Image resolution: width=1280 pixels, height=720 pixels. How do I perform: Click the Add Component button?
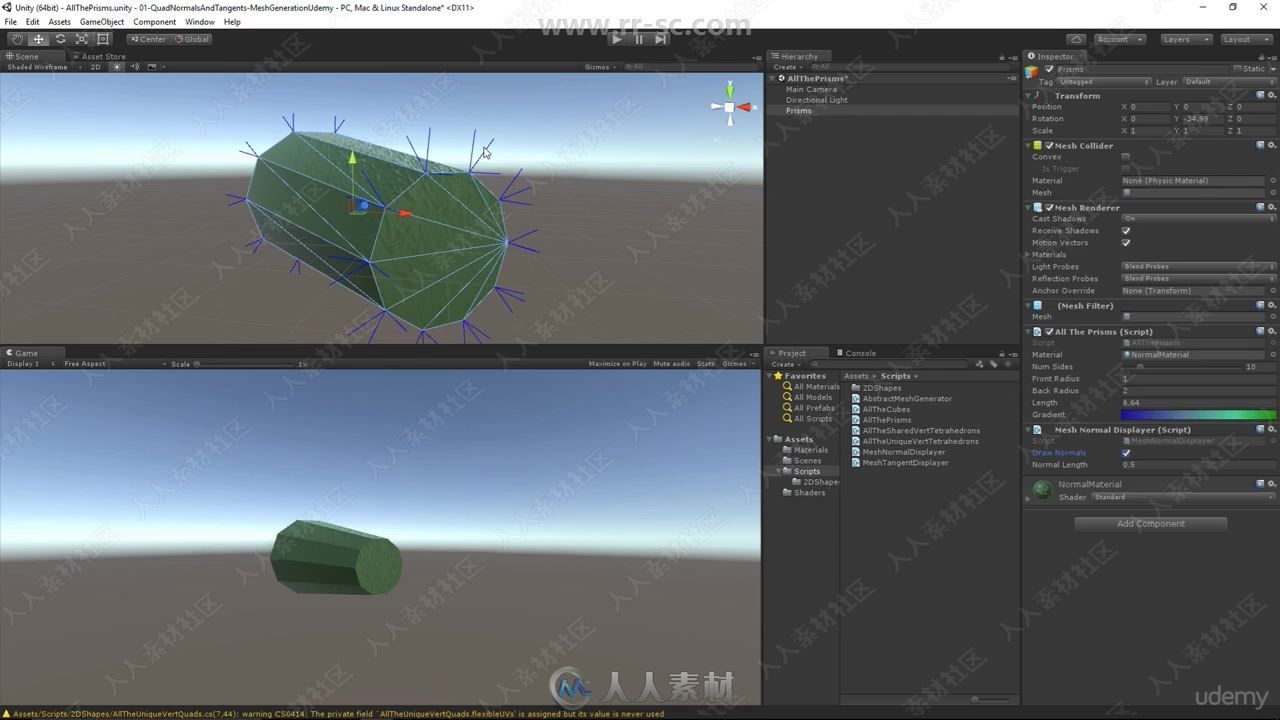tap(1150, 523)
